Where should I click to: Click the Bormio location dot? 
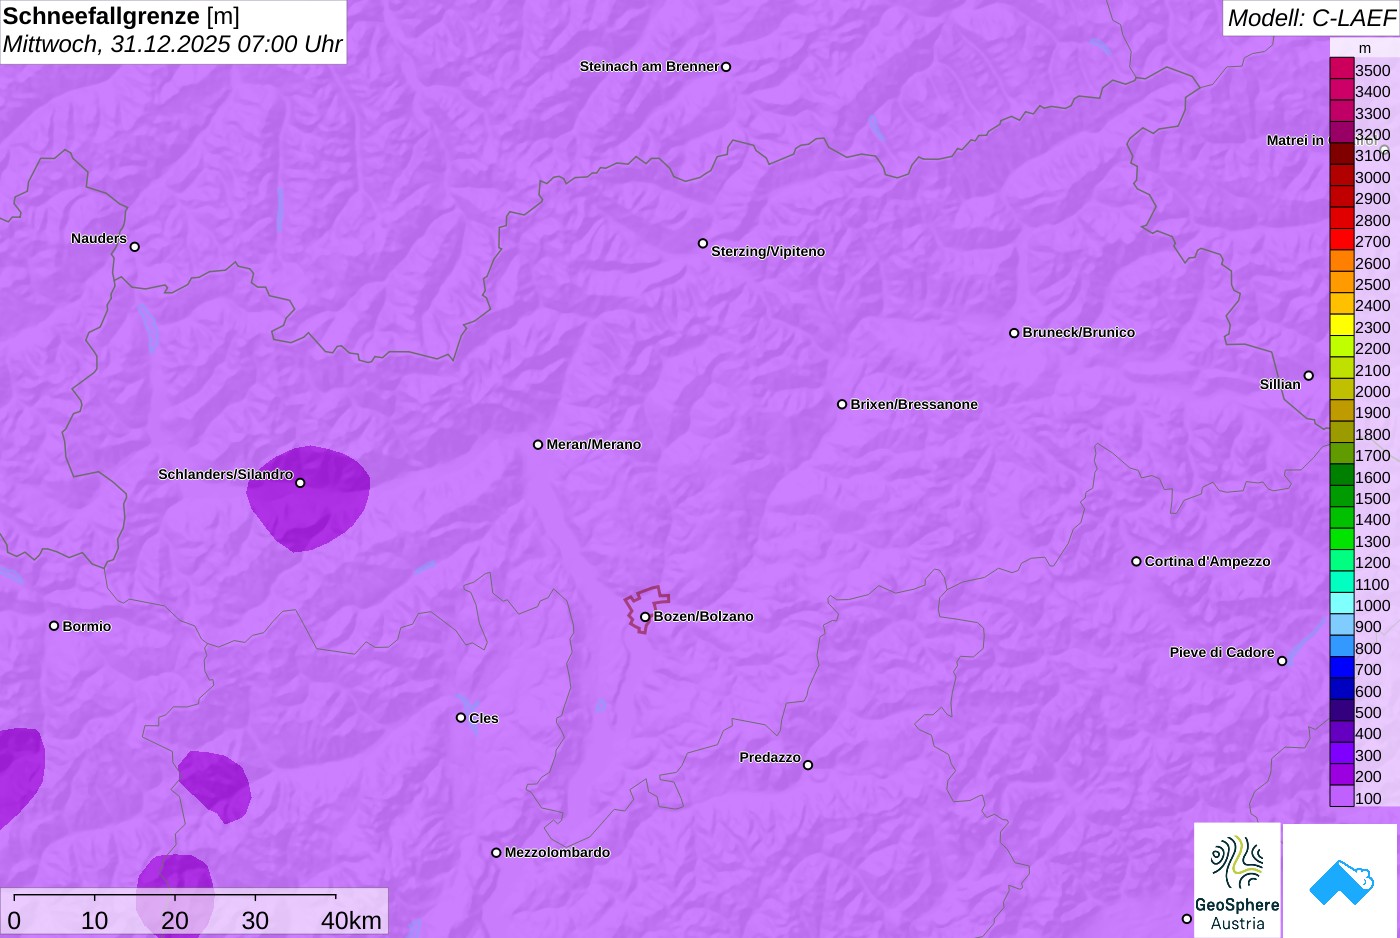pos(54,626)
